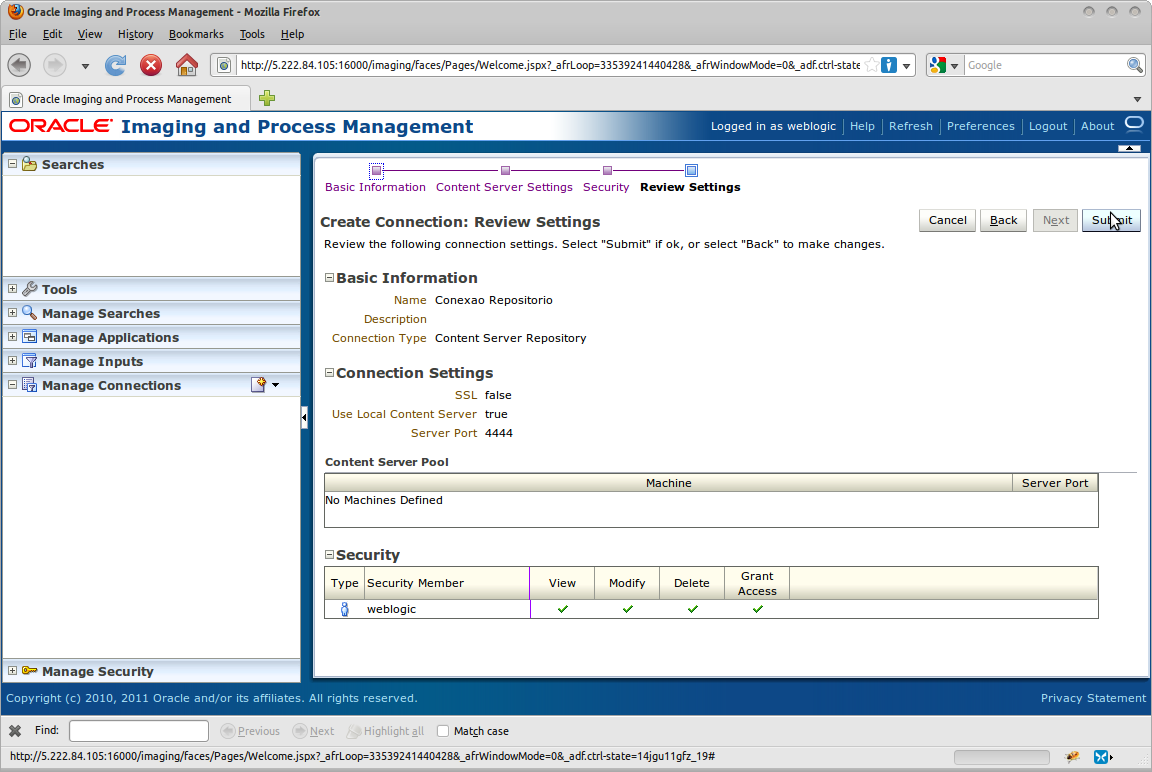The height and width of the screenshot is (772, 1152).
Task: Click the weblogic user type icon
Action: click(345, 609)
